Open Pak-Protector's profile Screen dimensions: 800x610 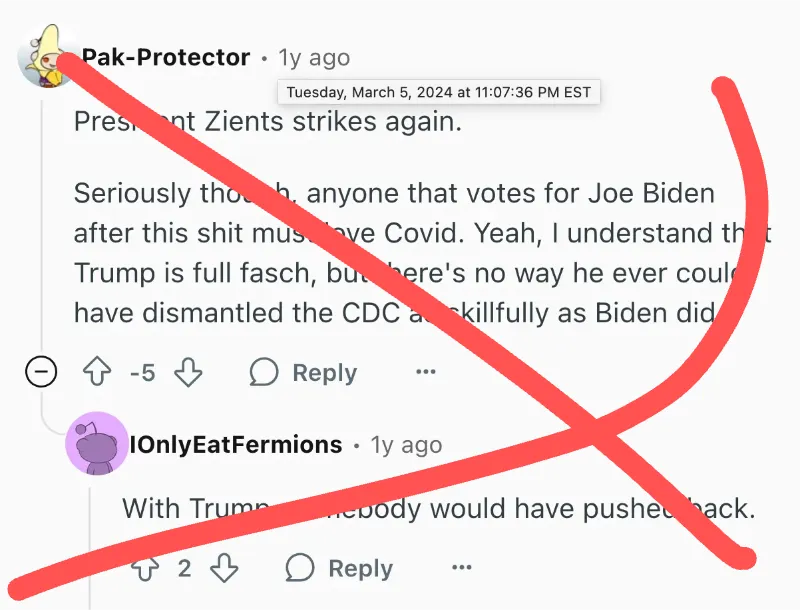pyautogui.click(x=165, y=57)
